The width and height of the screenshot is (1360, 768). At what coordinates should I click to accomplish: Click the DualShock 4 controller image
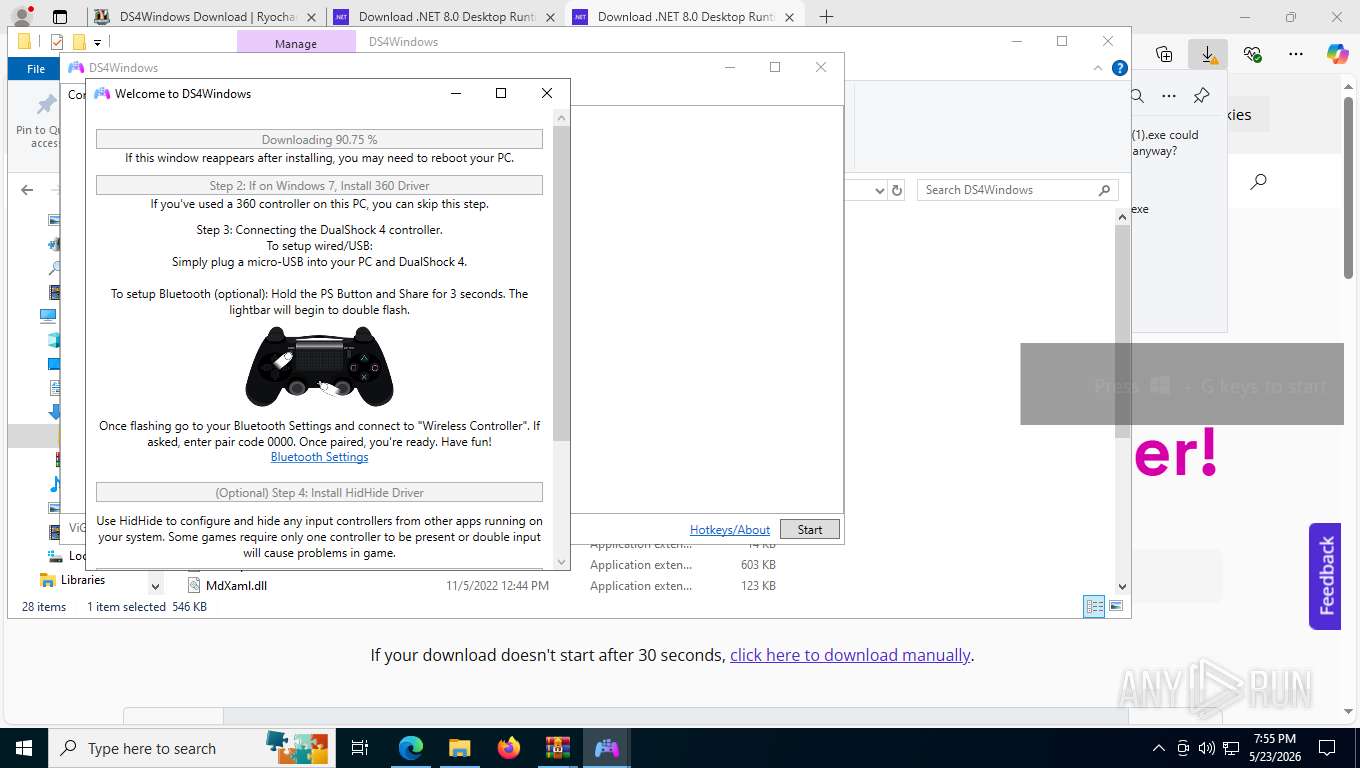tap(319, 366)
